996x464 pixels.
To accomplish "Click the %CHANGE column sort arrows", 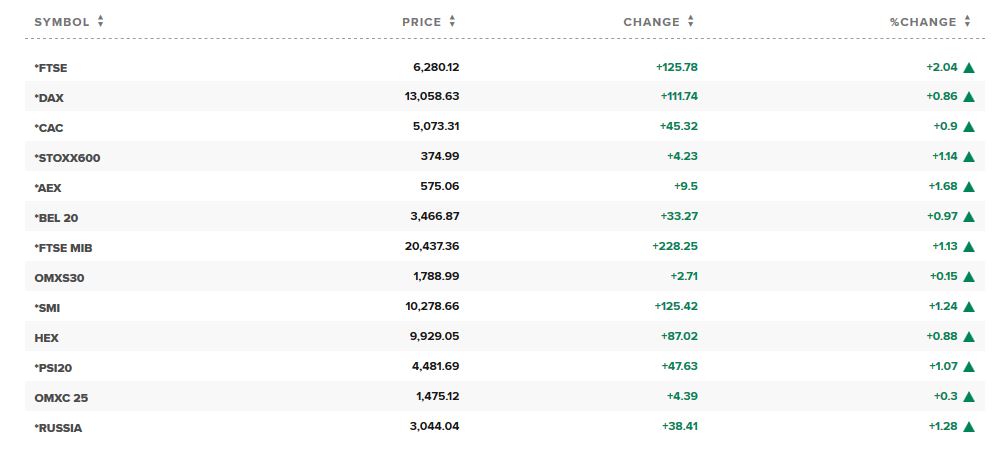I will point(967,22).
